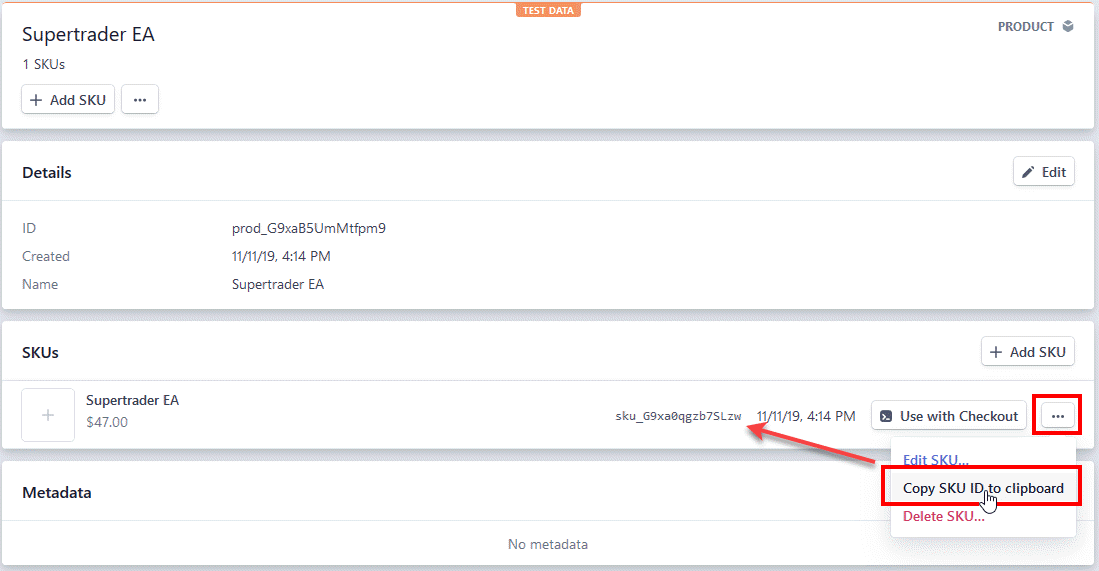Open the product header more options menu
1099x571 pixels.
point(140,100)
